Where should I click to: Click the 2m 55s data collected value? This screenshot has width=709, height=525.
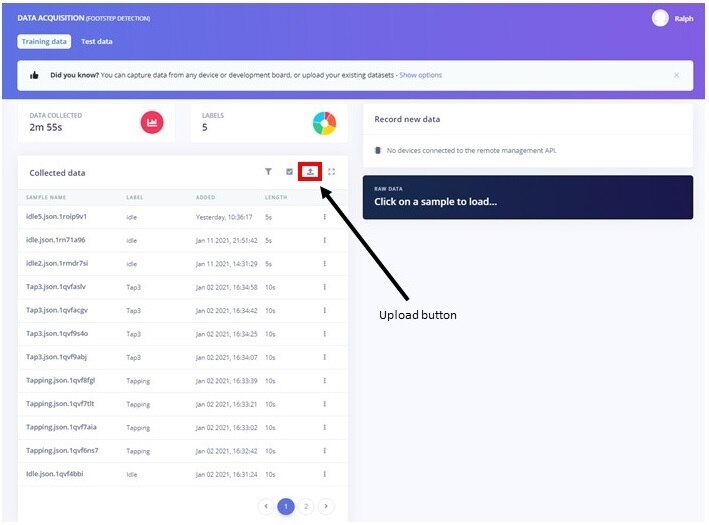pos(46,128)
